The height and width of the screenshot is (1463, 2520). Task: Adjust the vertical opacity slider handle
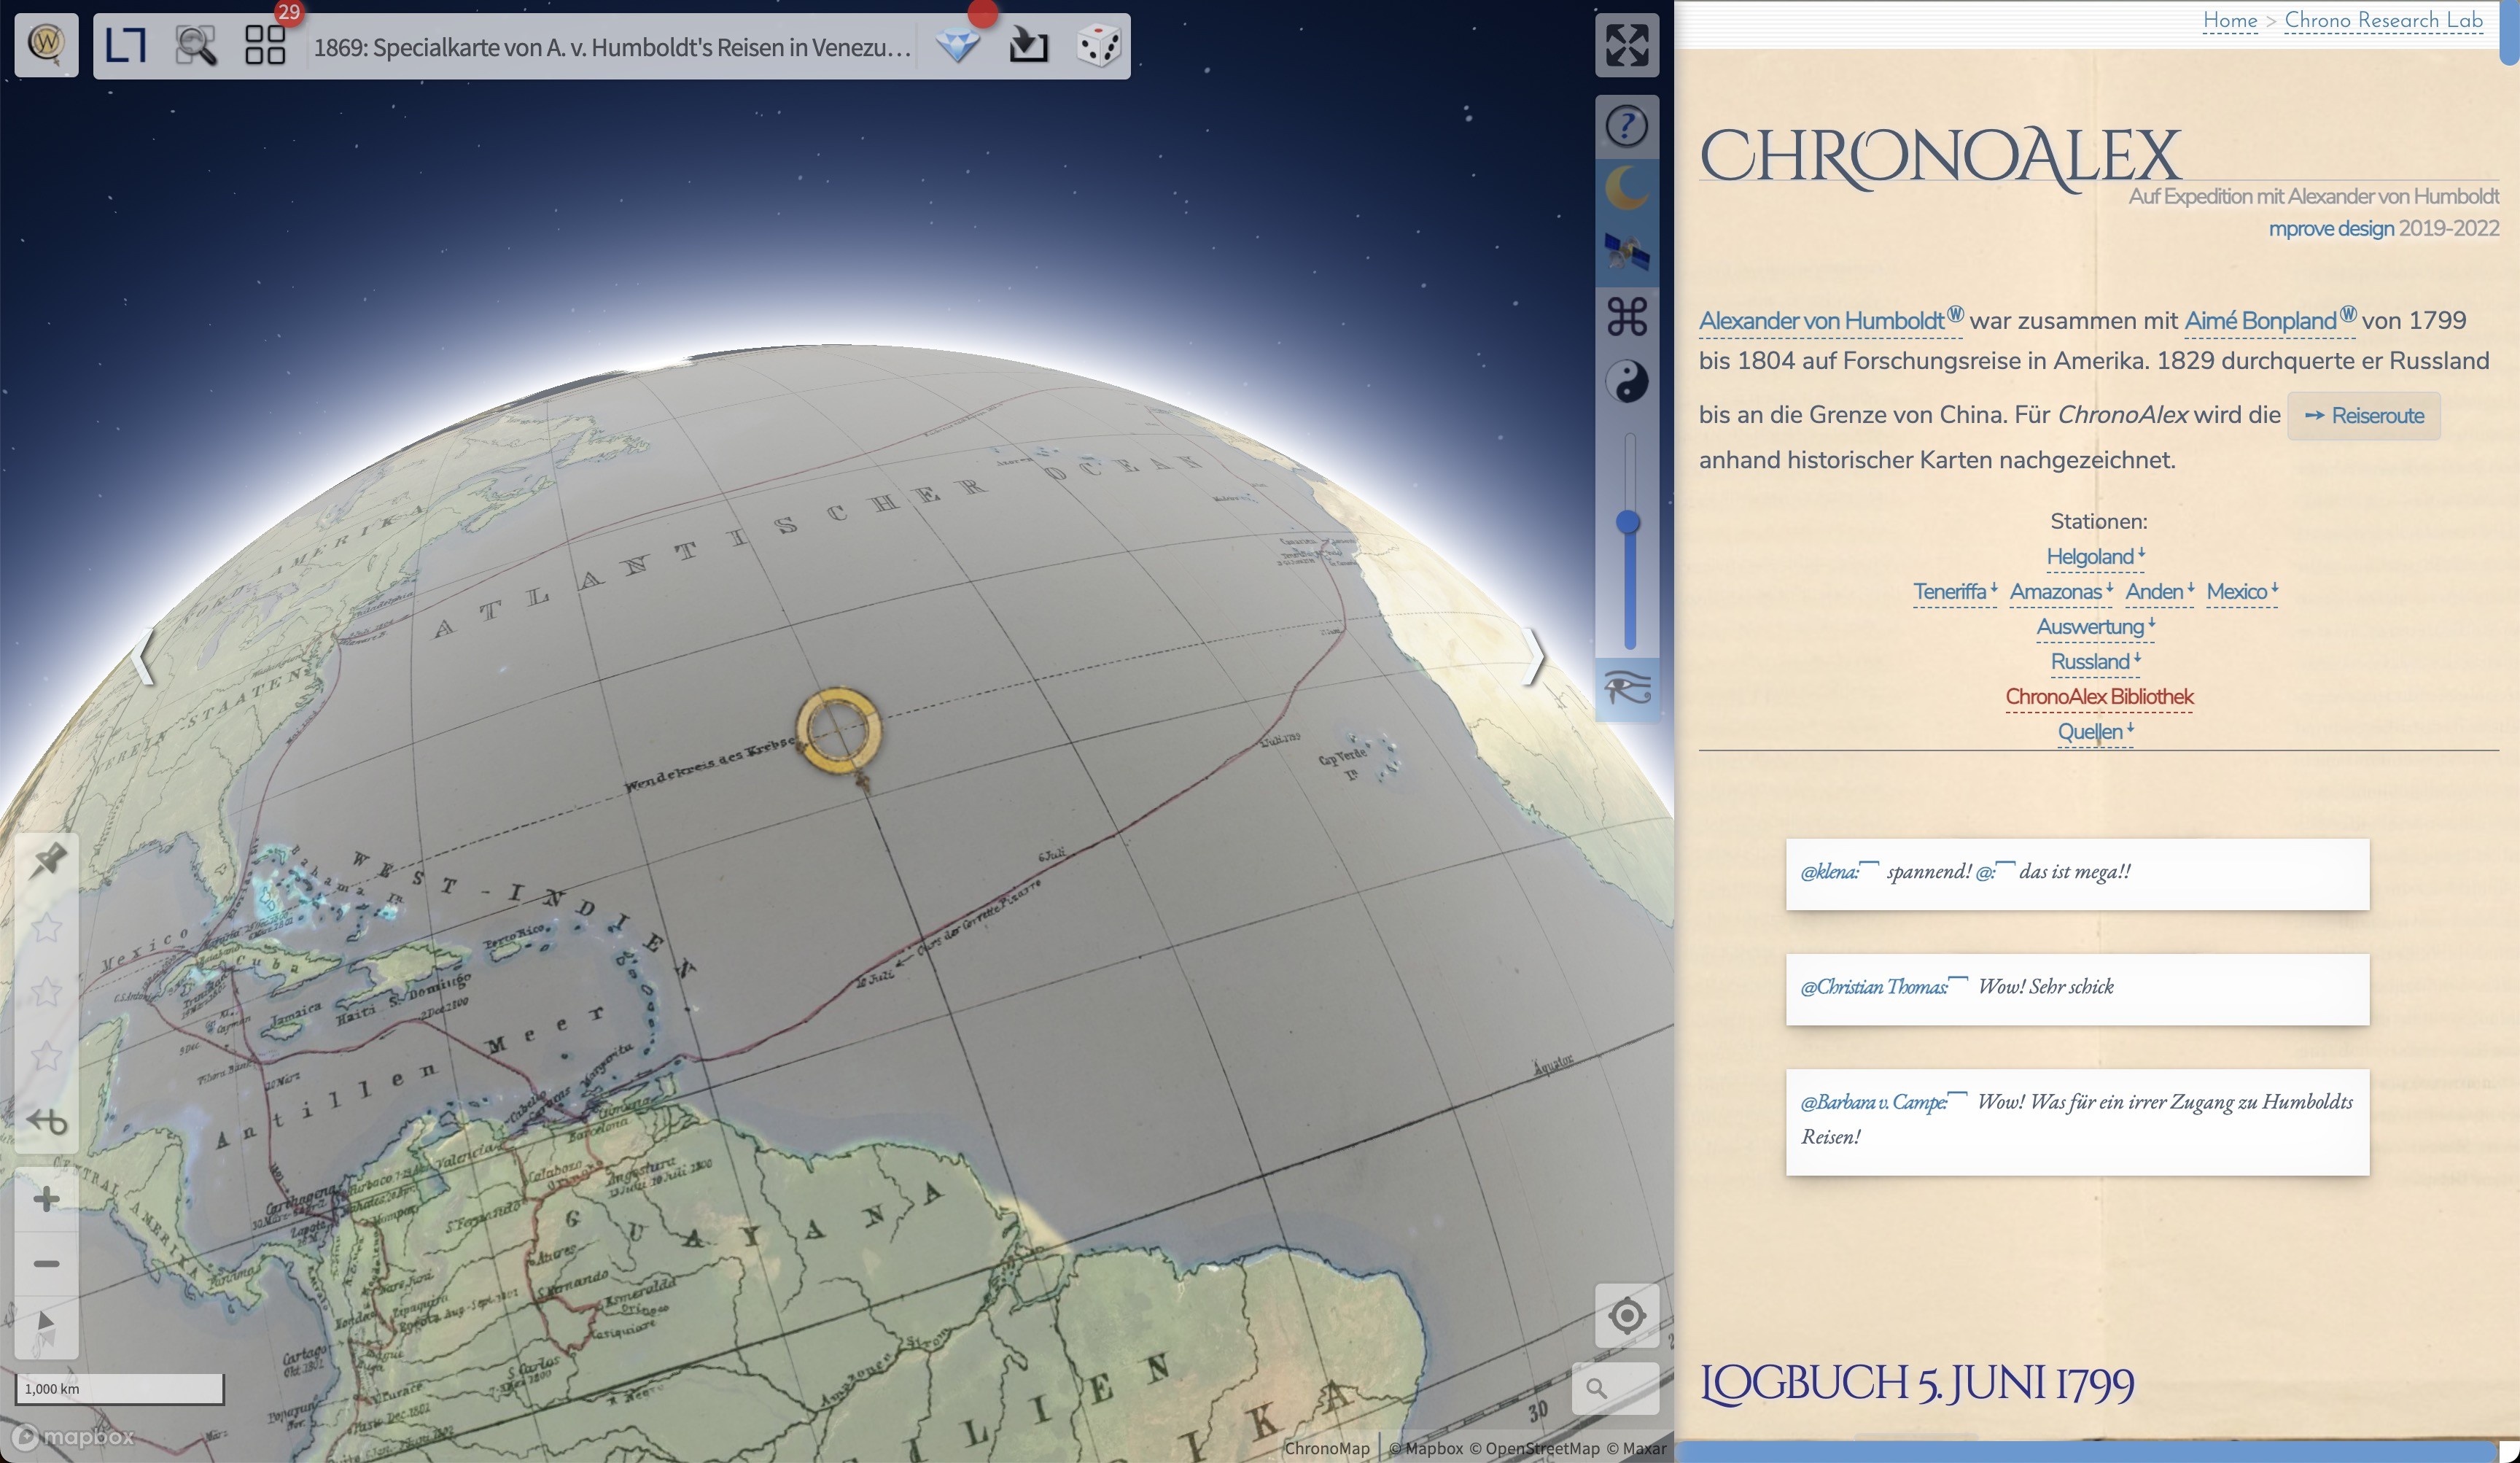1628,522
